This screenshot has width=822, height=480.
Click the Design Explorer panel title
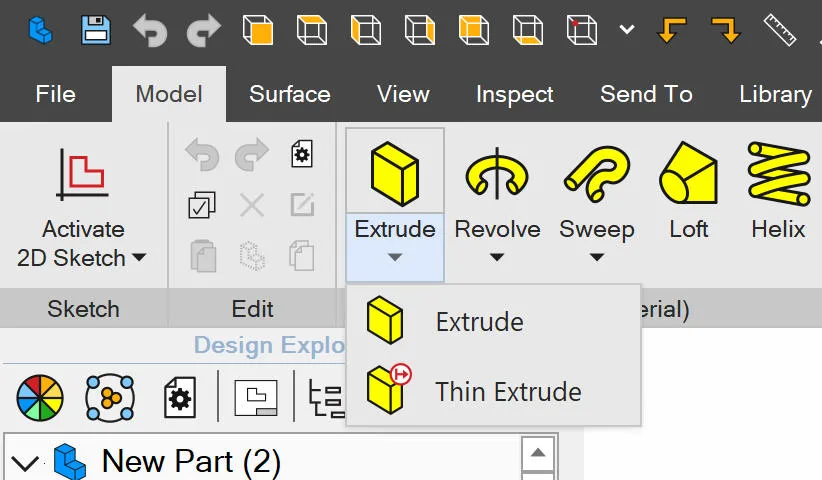269,345
